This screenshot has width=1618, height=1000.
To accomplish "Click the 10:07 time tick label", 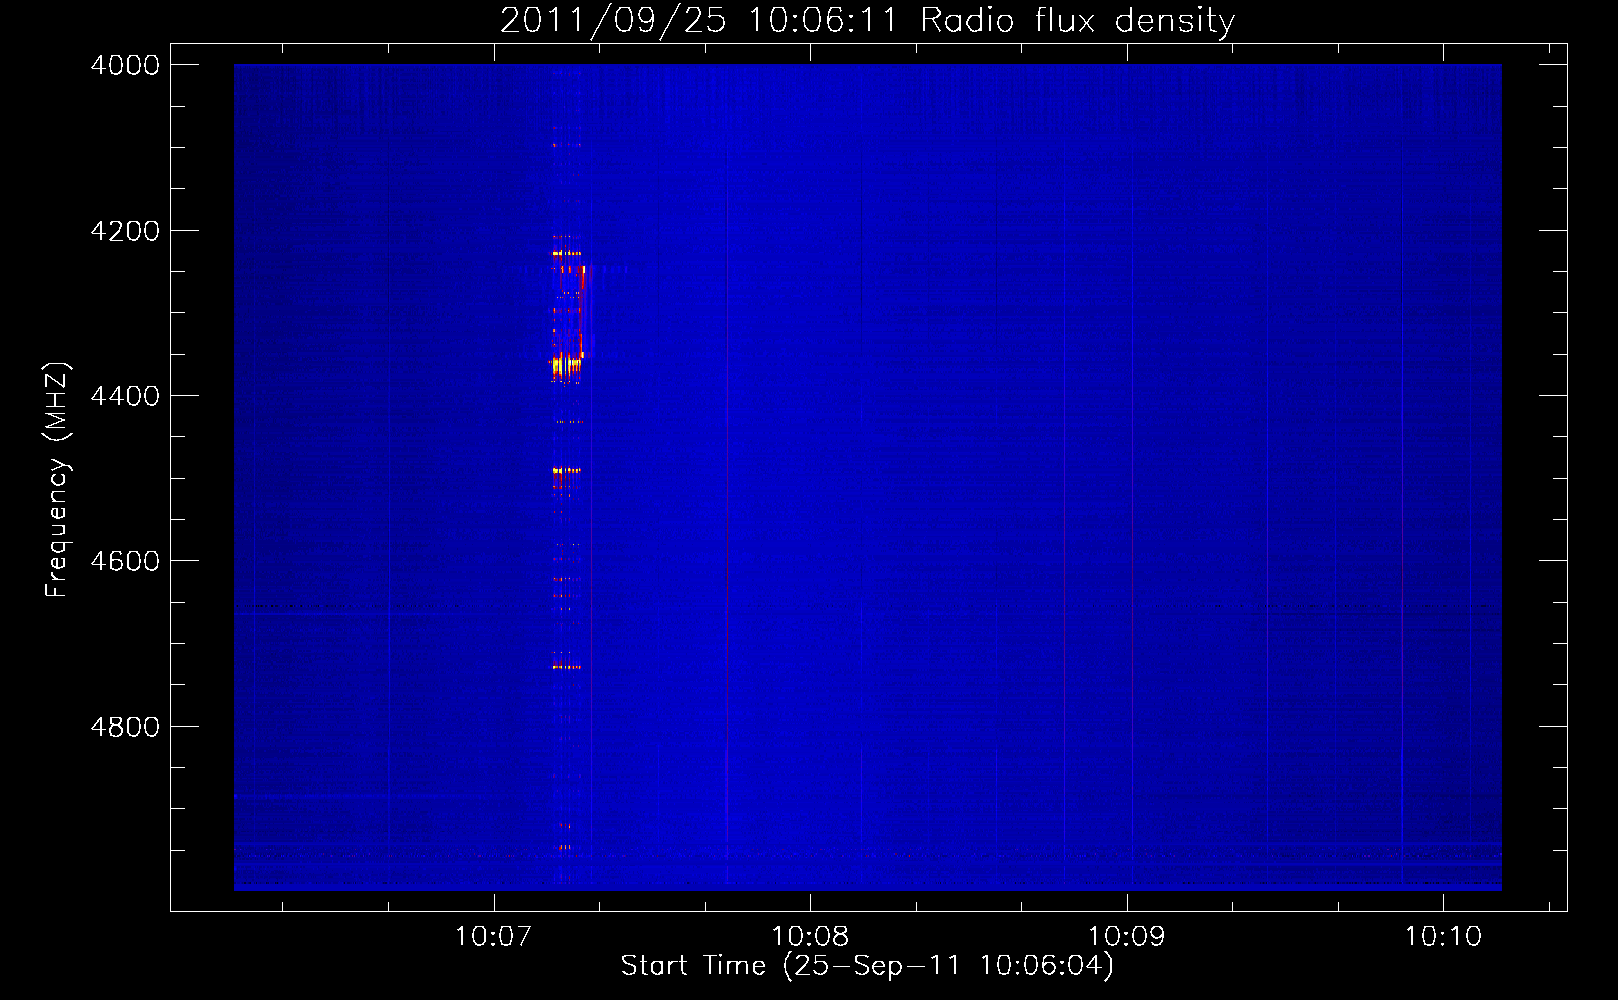I will point(493,937).
